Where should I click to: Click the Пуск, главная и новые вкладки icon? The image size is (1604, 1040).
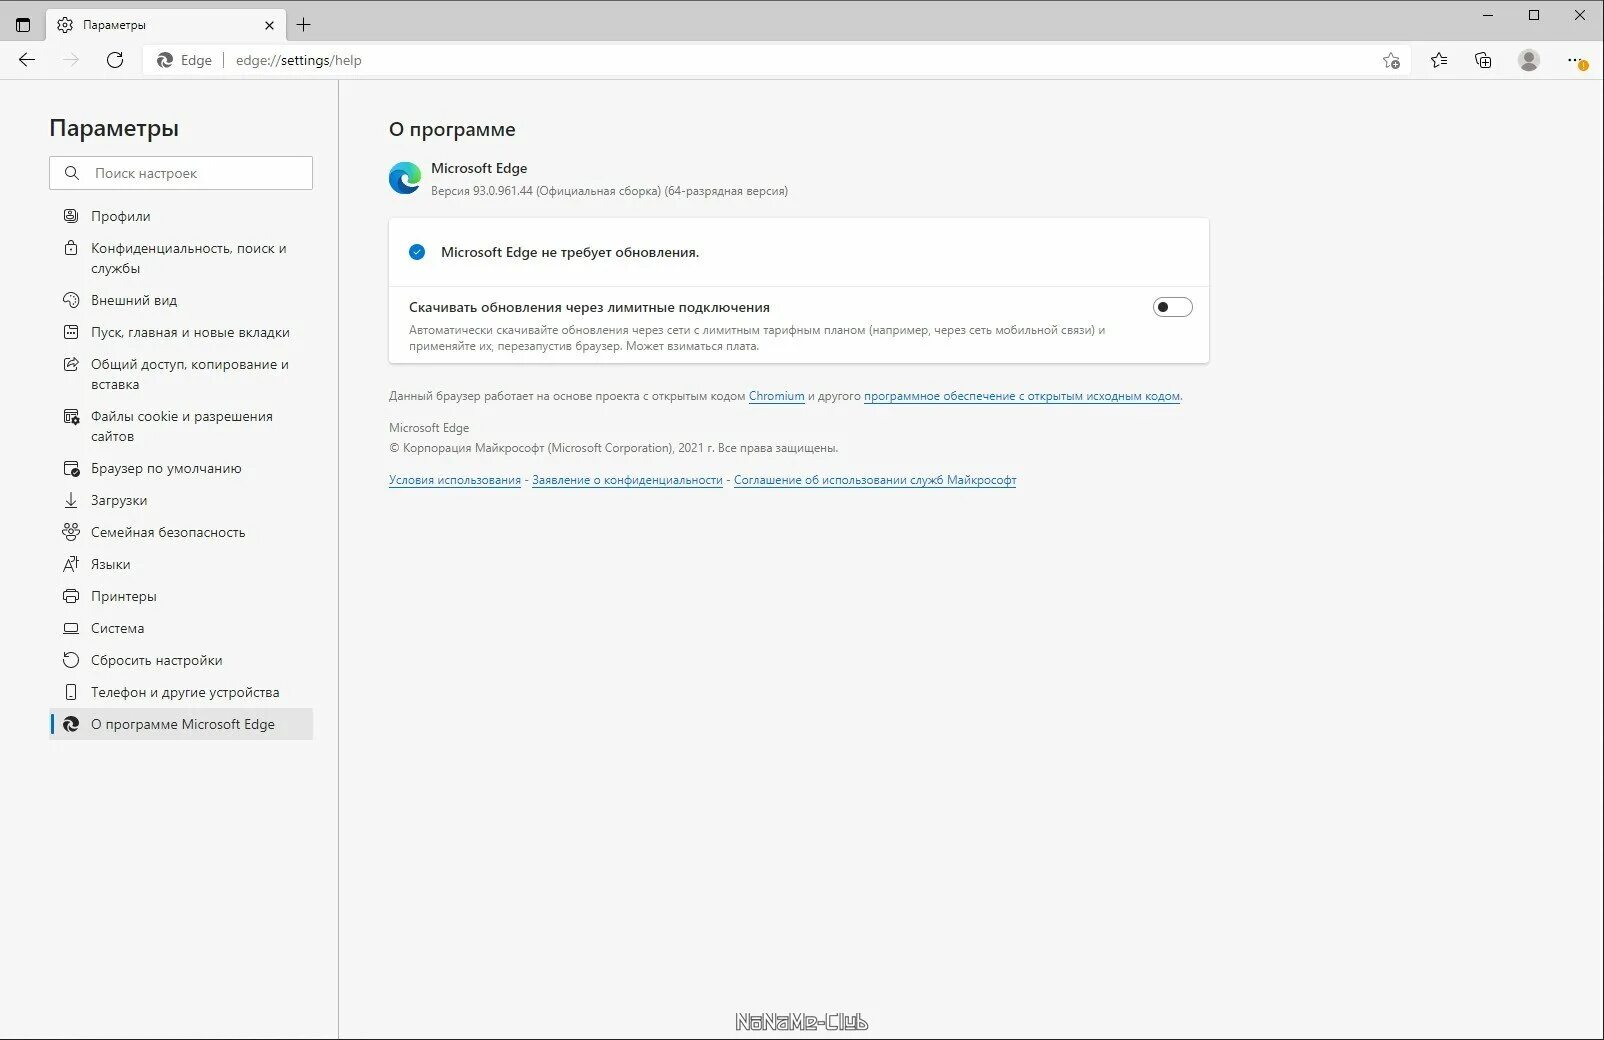(x=71, y=332)
